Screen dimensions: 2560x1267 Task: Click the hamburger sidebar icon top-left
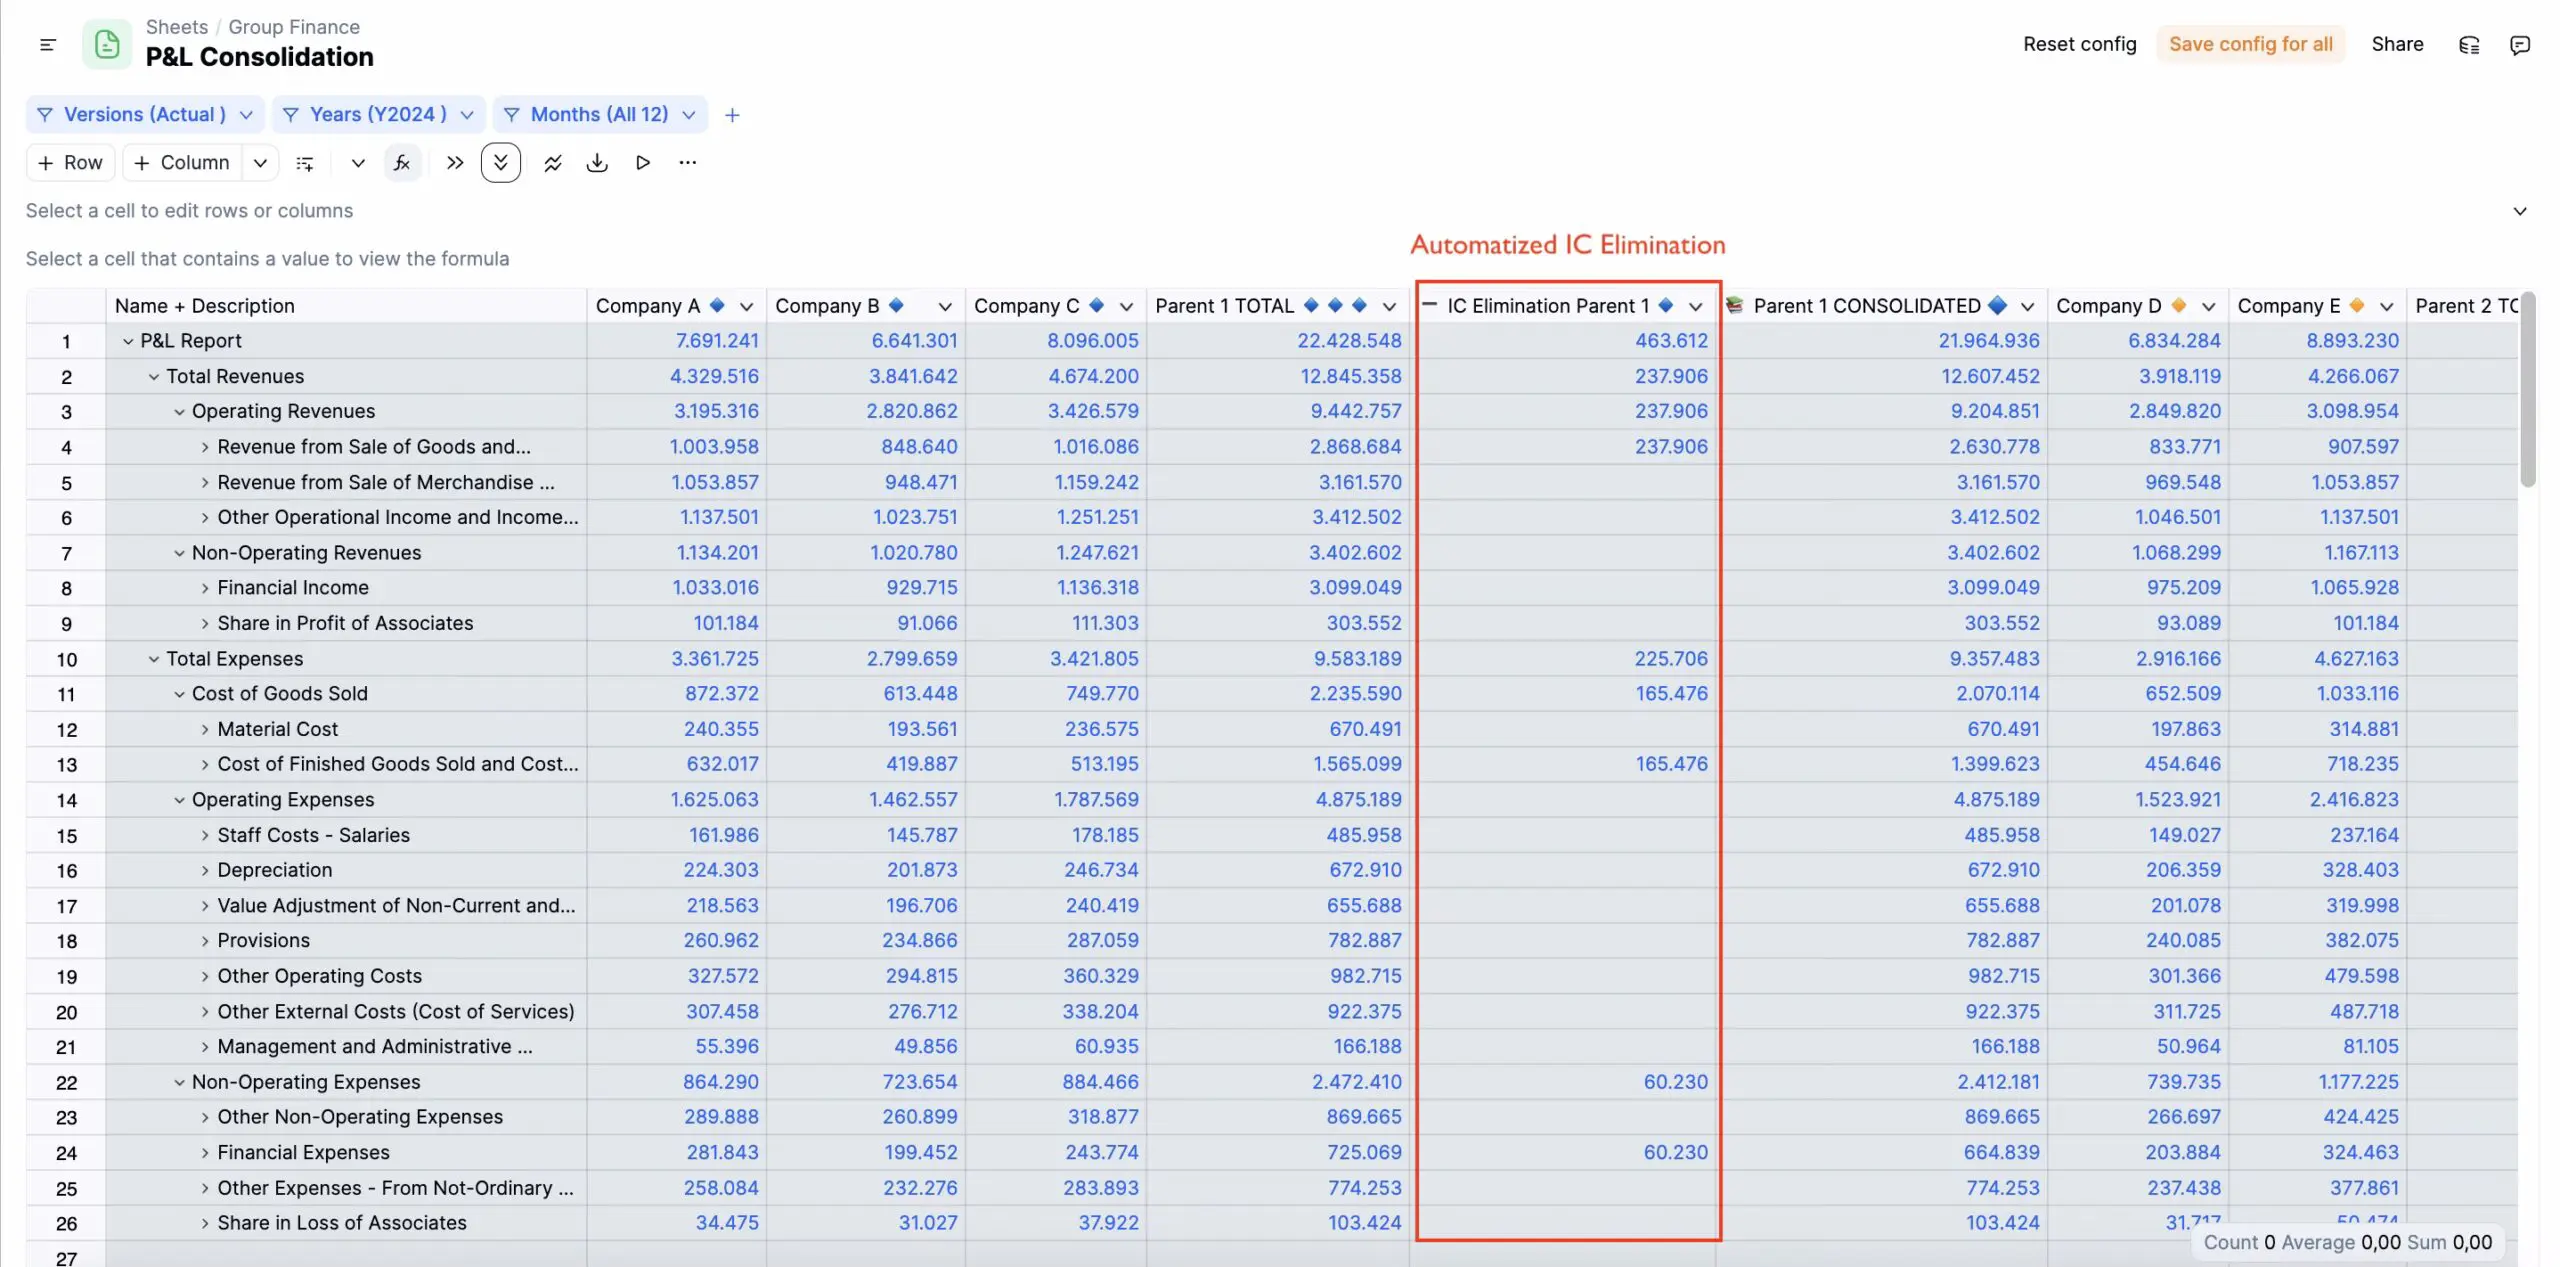point(47,45)
